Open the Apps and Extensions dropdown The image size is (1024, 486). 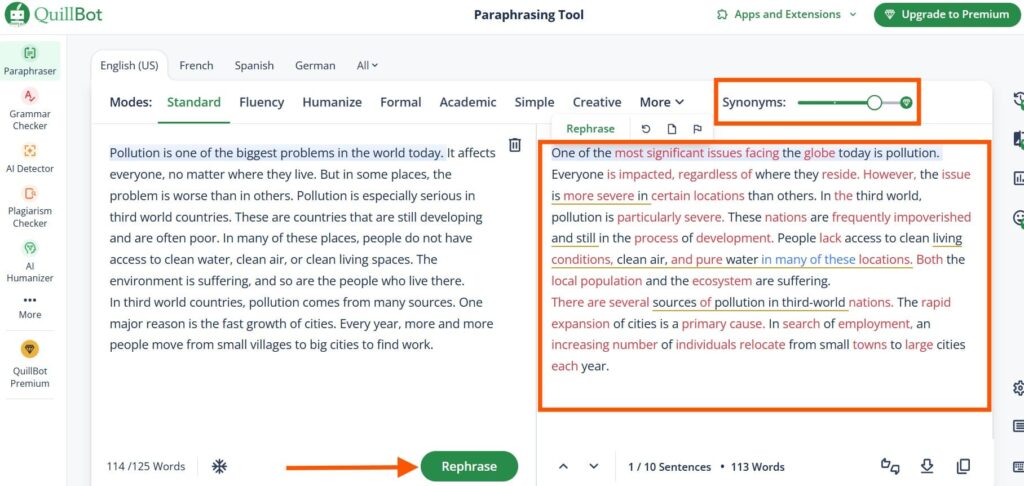(787, 15)
